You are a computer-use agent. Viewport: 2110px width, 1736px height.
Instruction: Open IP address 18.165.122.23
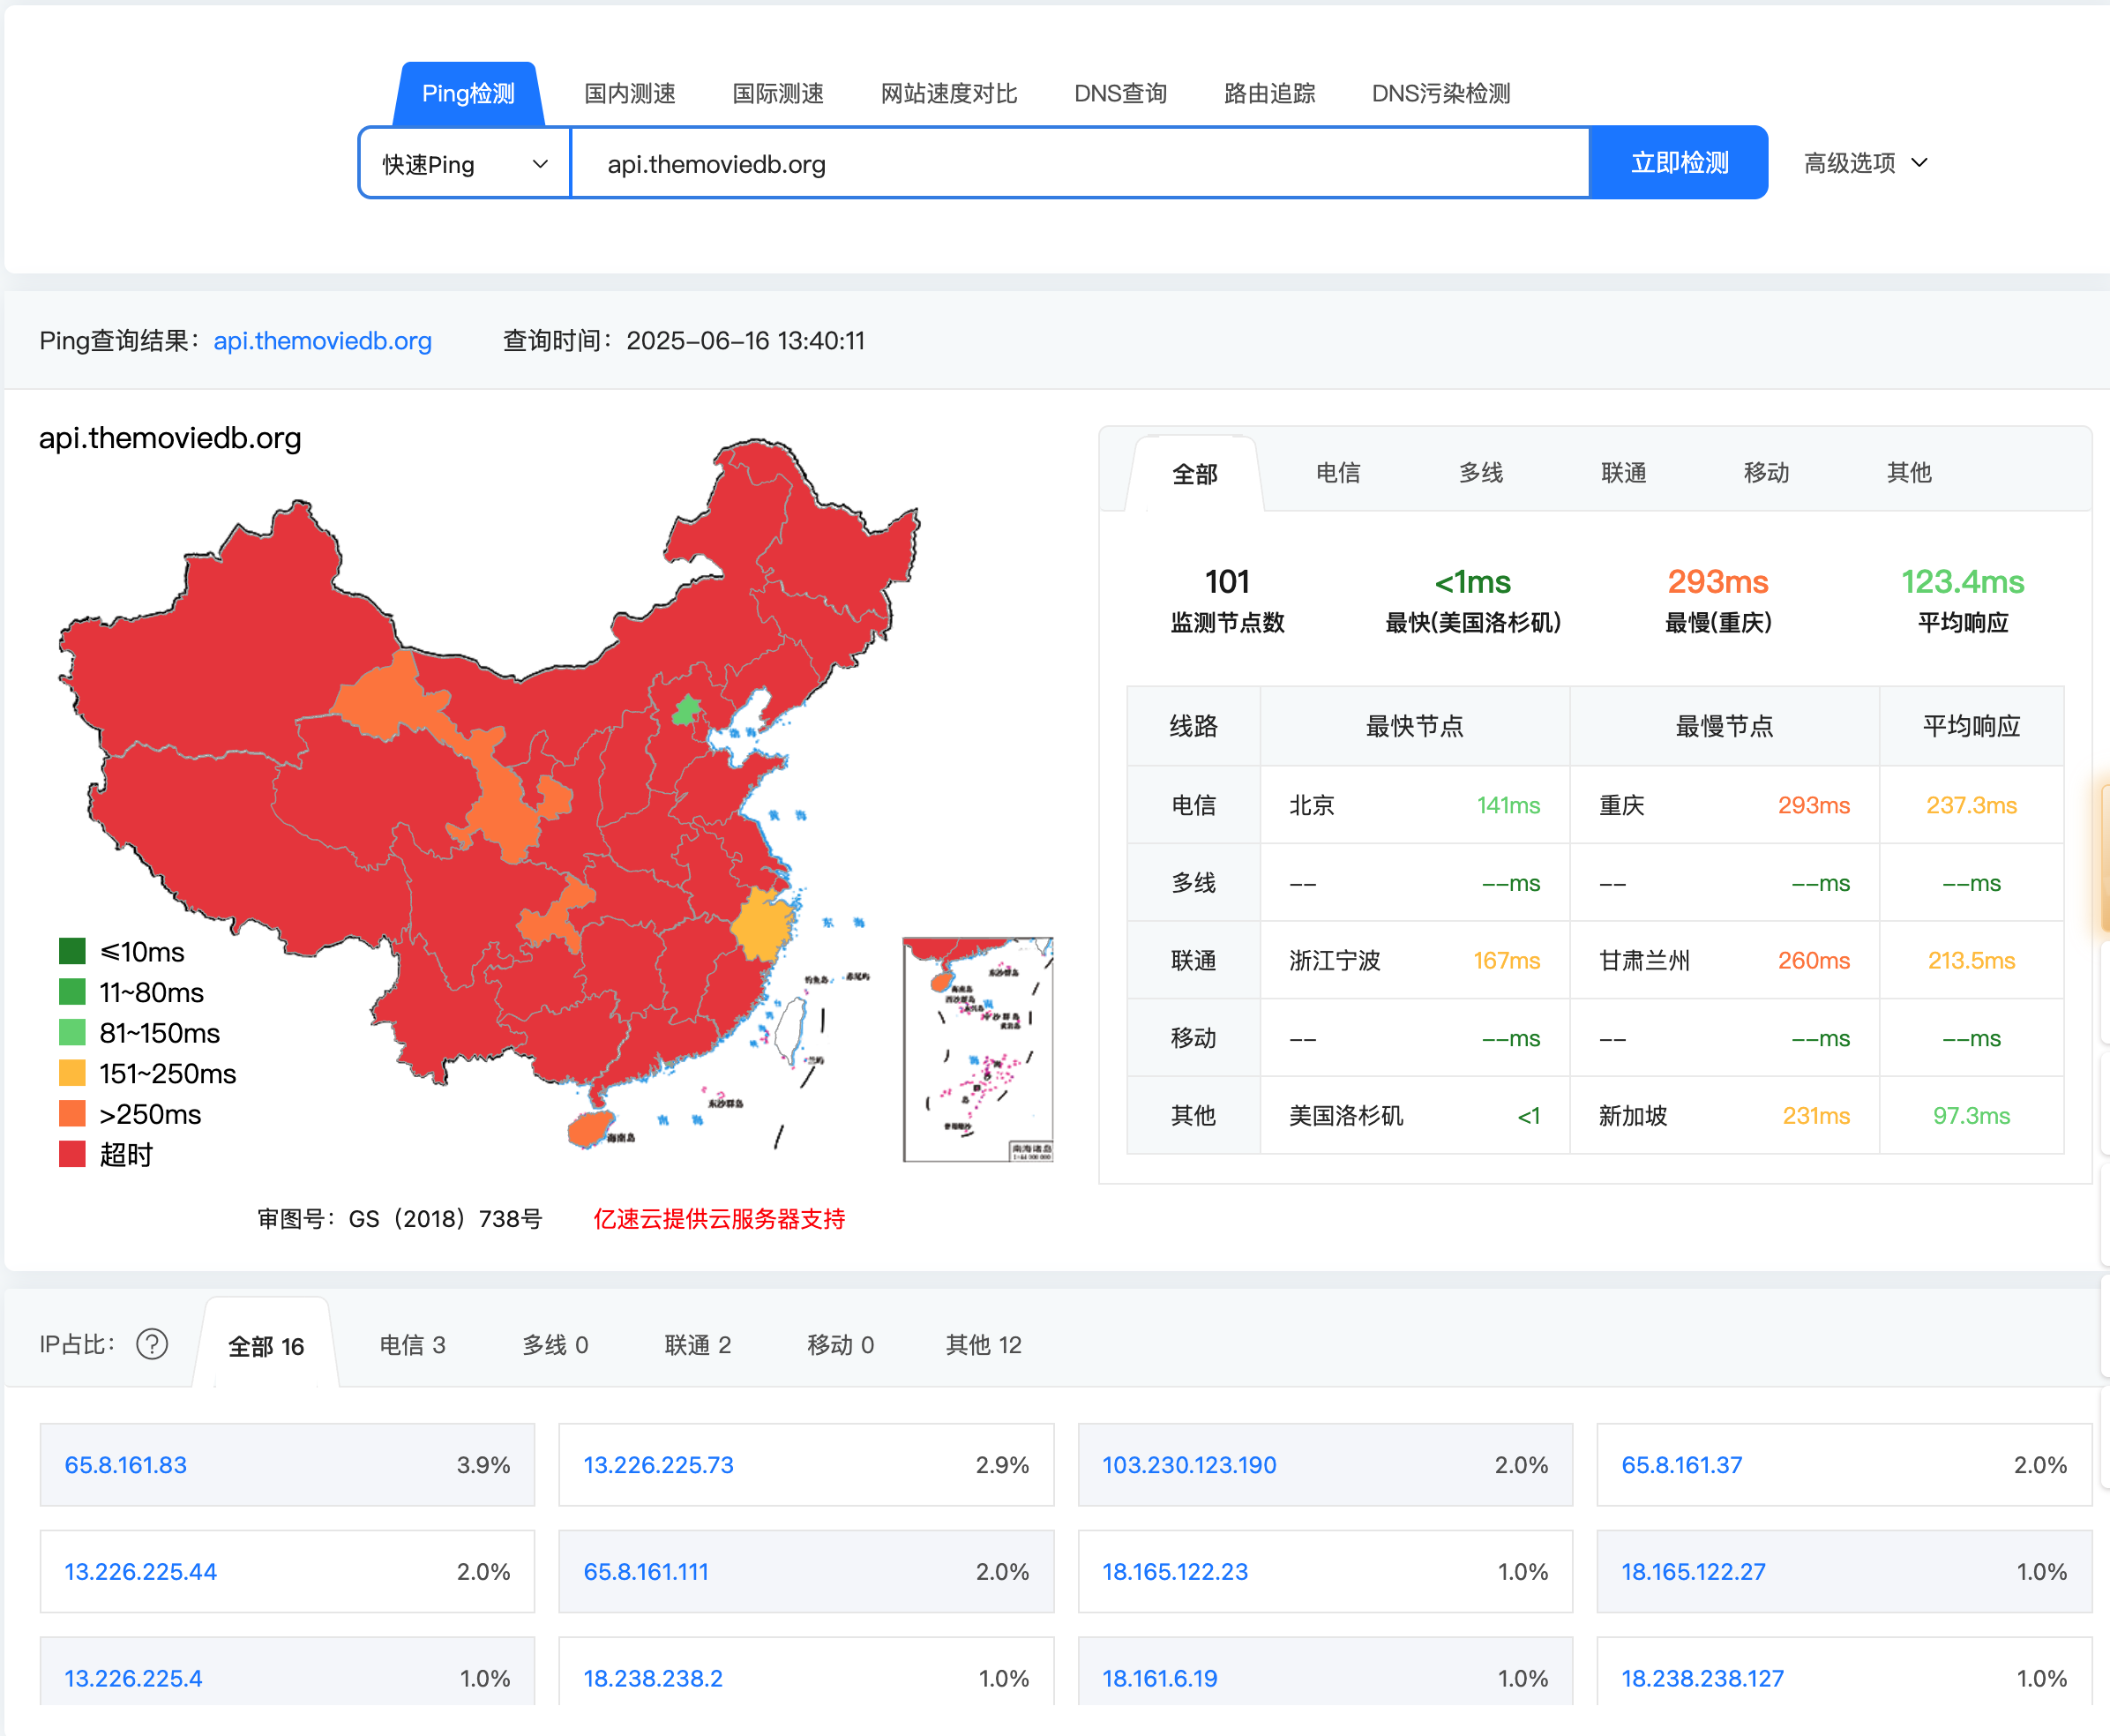tap(1175, 1572)
